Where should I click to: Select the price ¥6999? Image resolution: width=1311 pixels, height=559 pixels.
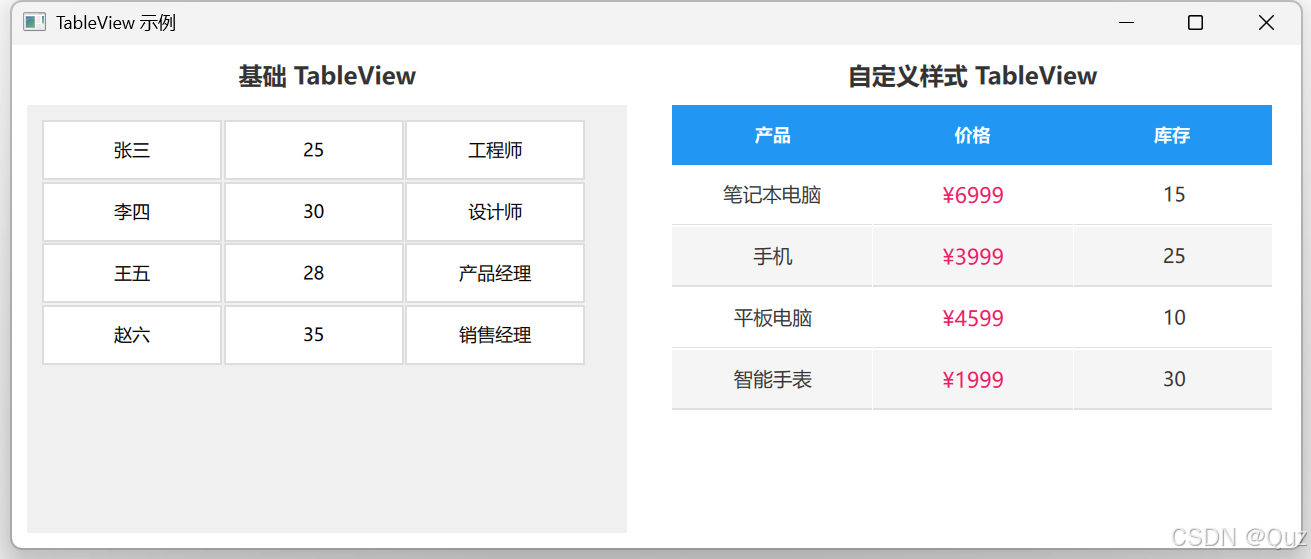pos(973,195)
